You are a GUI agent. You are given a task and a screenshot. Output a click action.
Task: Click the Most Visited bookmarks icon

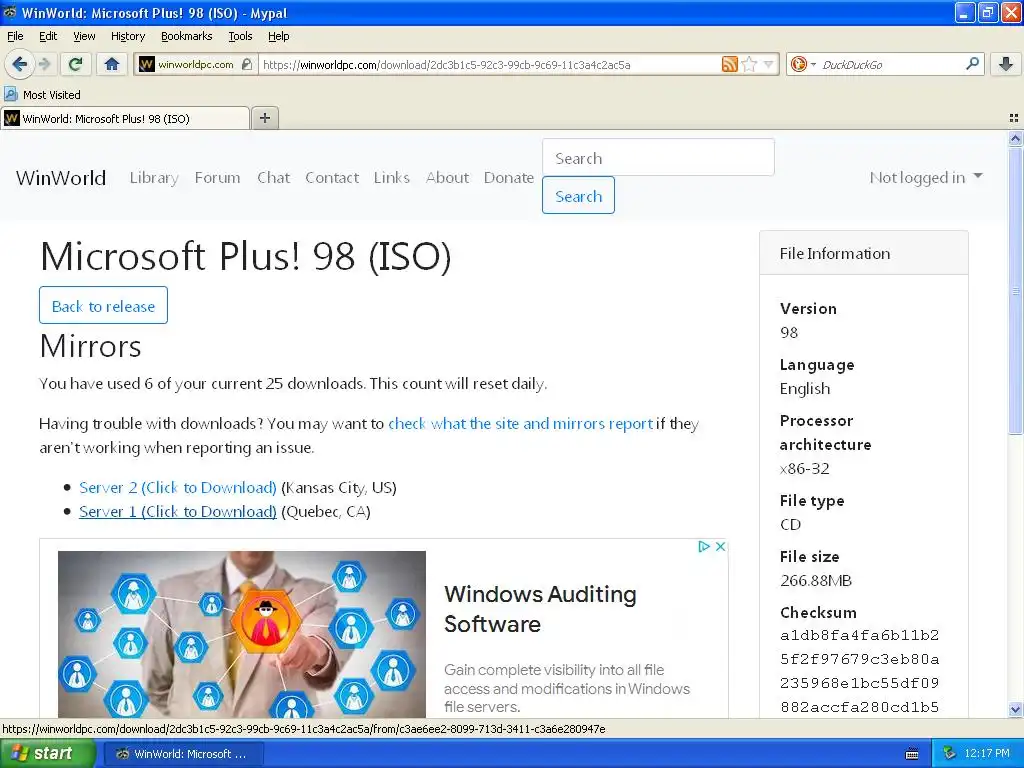(x=10, y=94)
